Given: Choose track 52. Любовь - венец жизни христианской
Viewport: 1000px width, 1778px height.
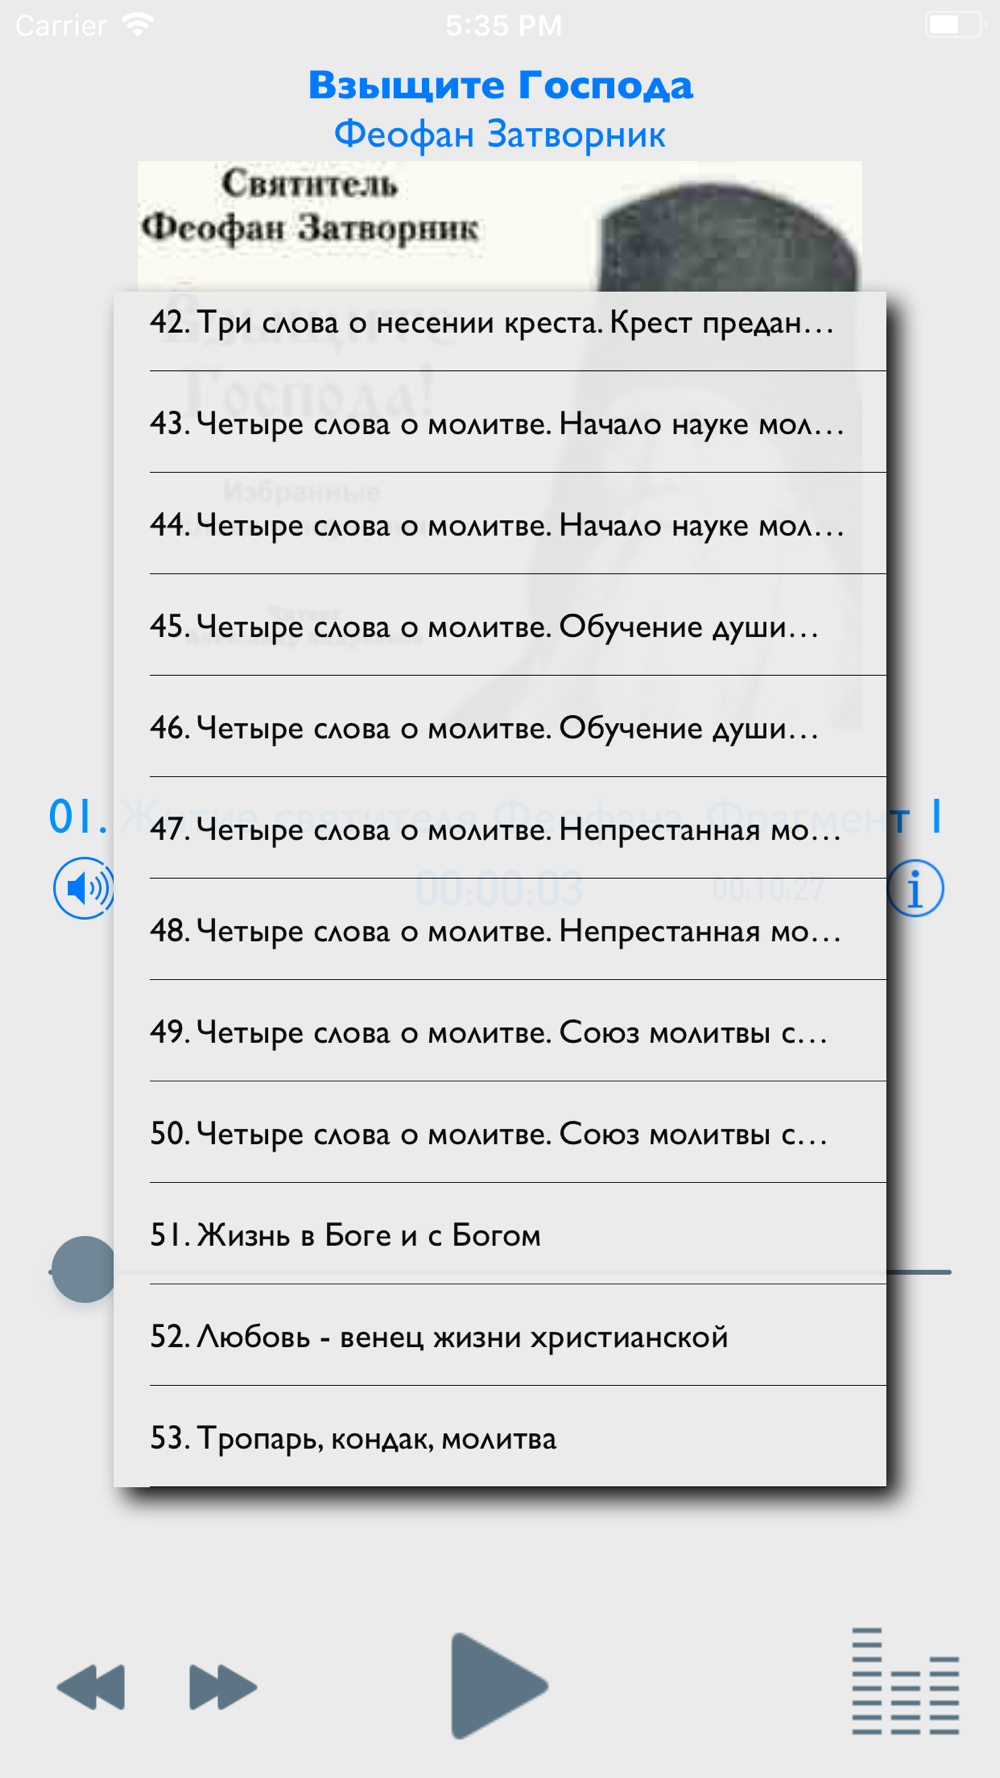Looking at the screenshot, I should pyautogui.click(x=500, y=1336).
